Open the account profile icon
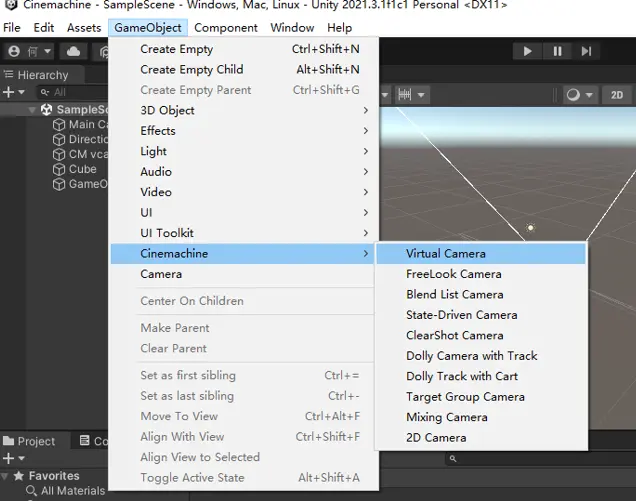Viewport: 636px width, 501px height. pyautogui.click(x=14, y=52)
